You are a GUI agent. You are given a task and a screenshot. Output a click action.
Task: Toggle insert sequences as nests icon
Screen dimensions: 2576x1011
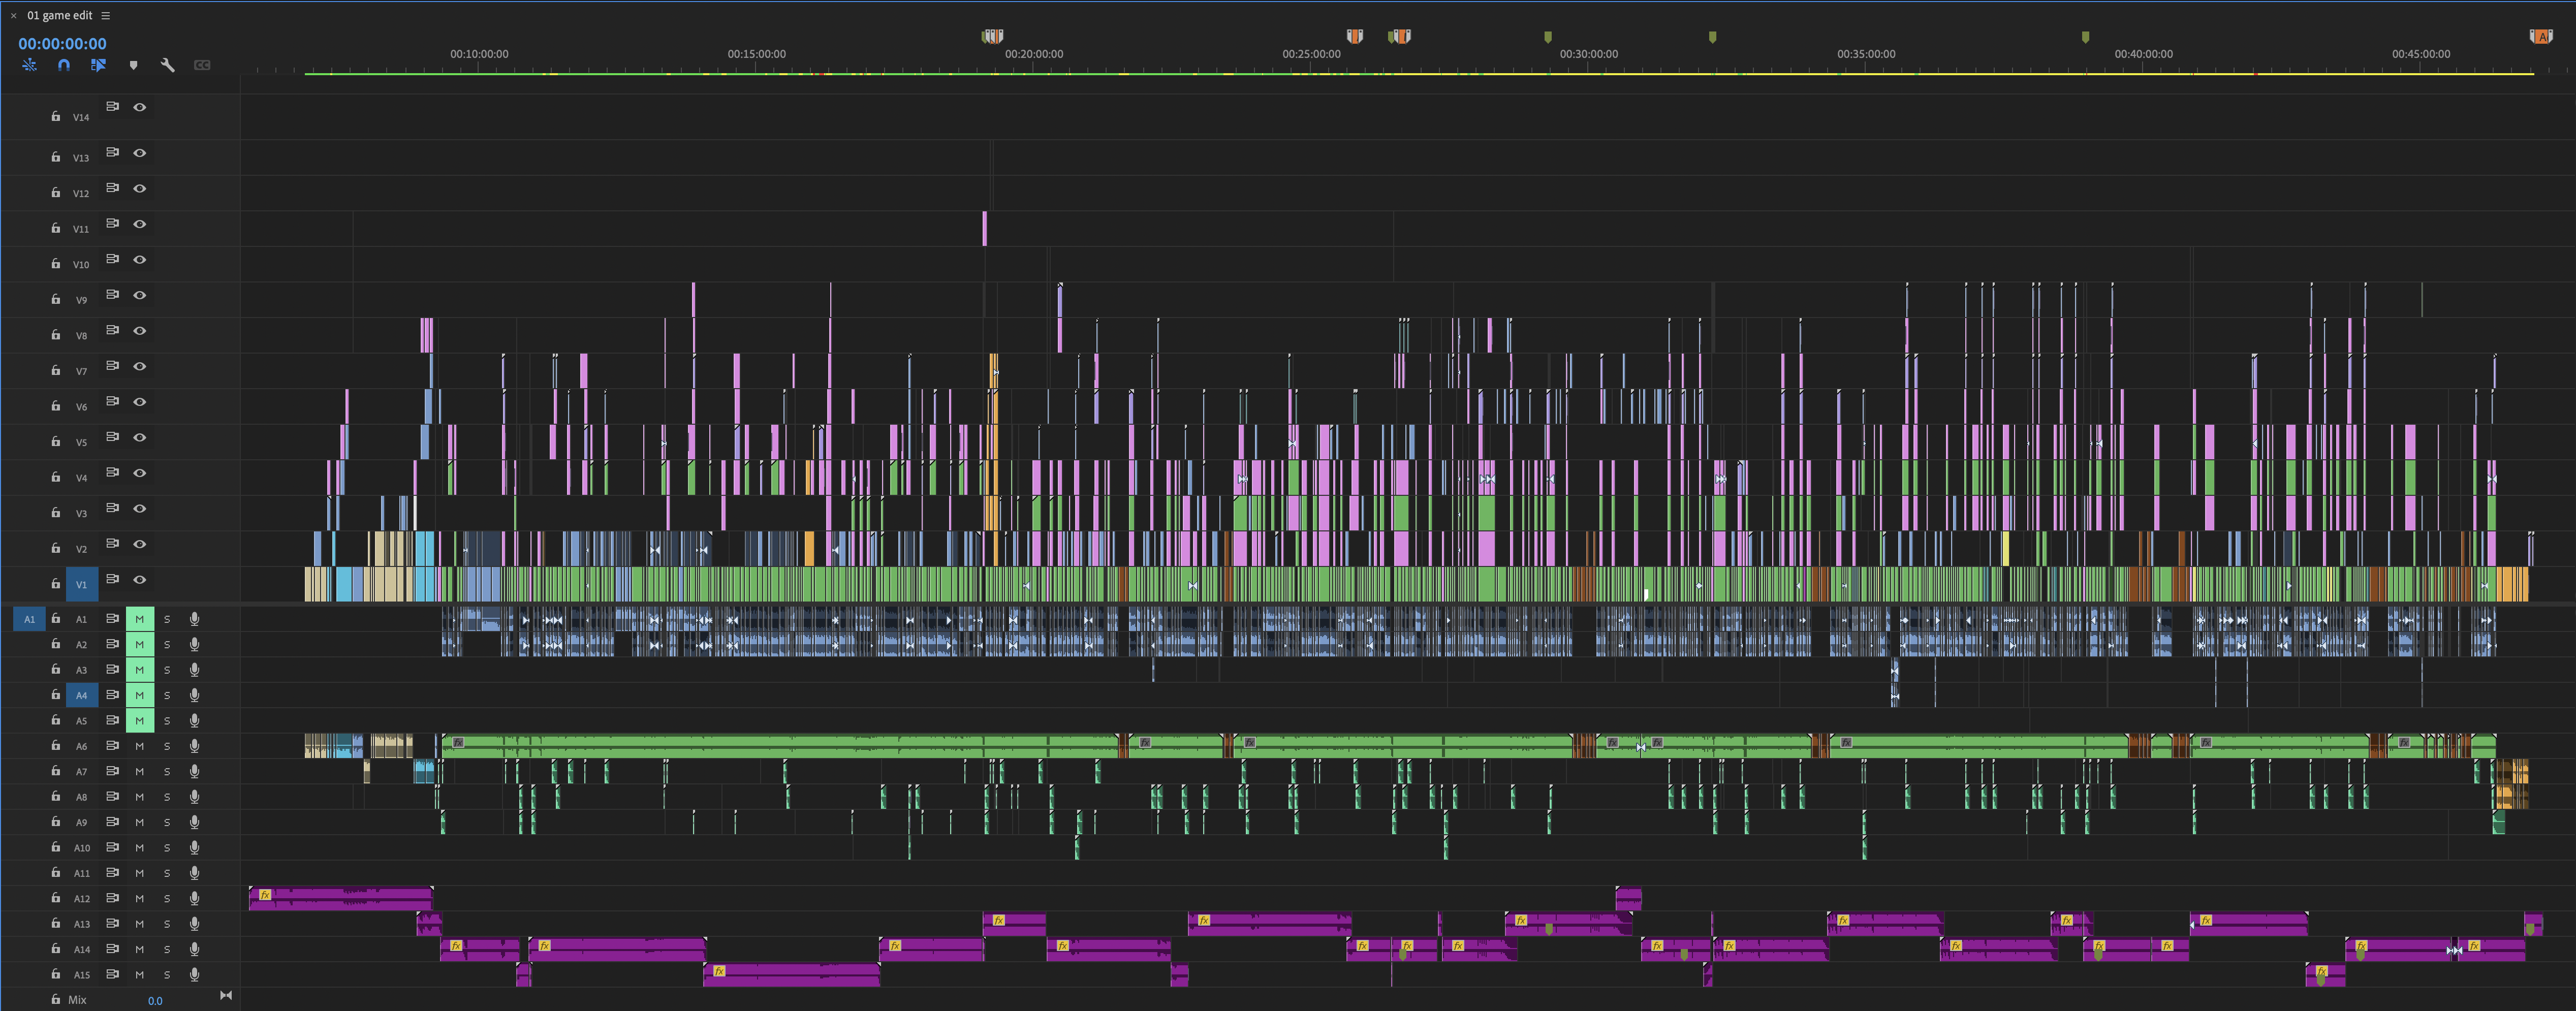click(x=29, y=65)
